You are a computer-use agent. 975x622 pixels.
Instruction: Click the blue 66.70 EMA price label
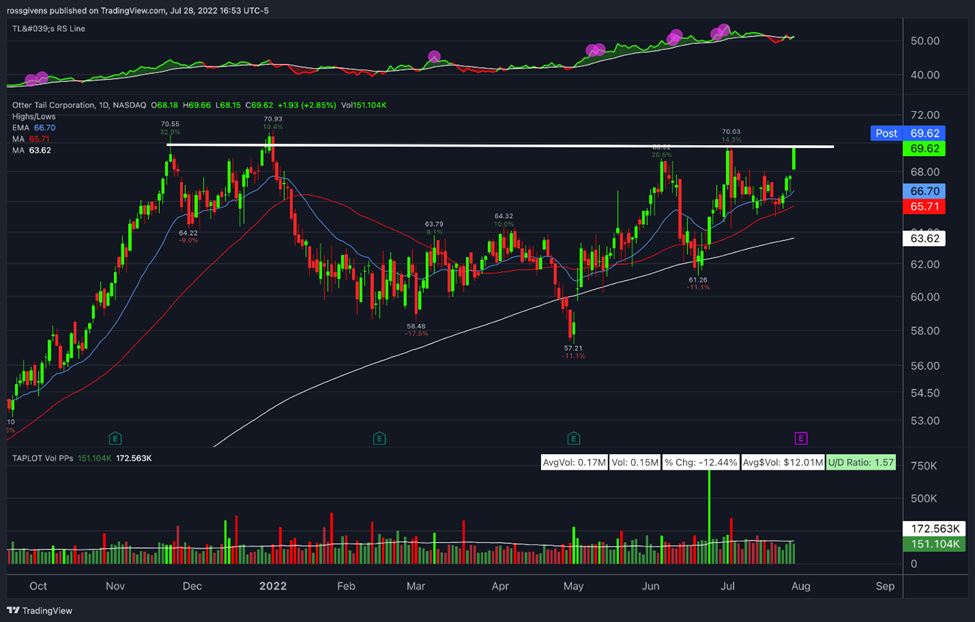click(924, 191)
